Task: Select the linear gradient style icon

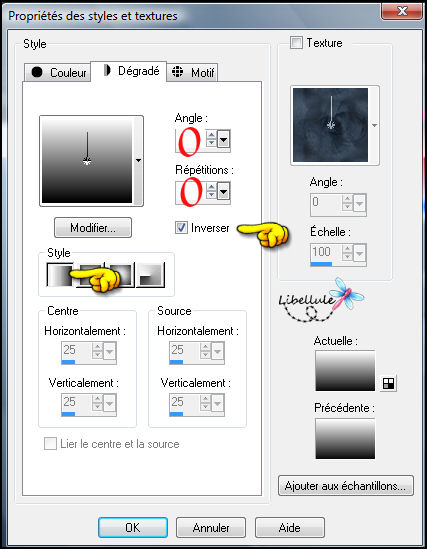Action: 60,275
